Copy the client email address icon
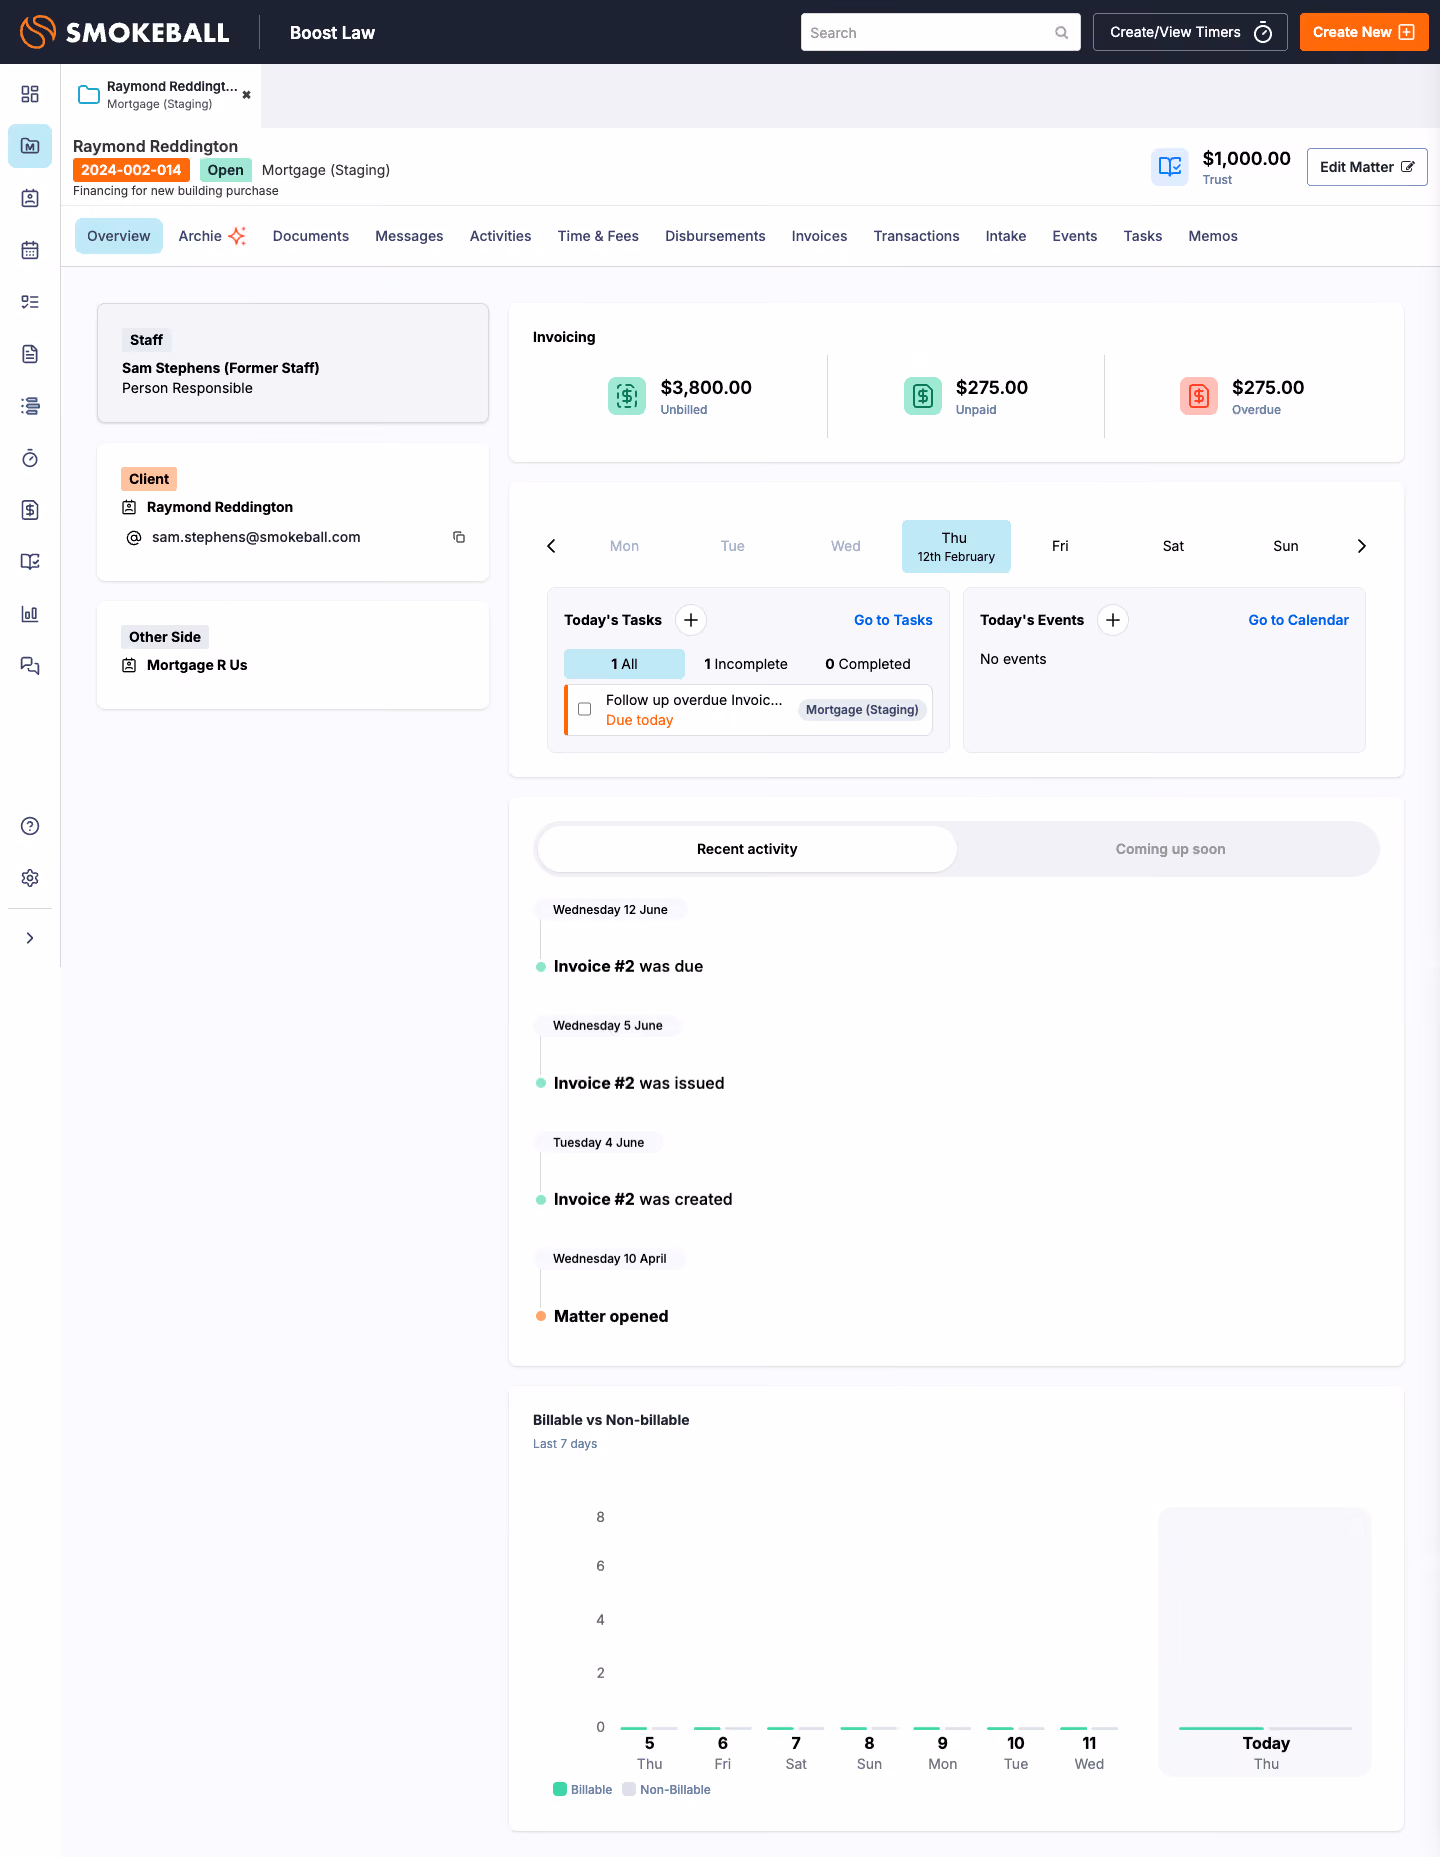 pyautogui.click(x=459, y=537)
